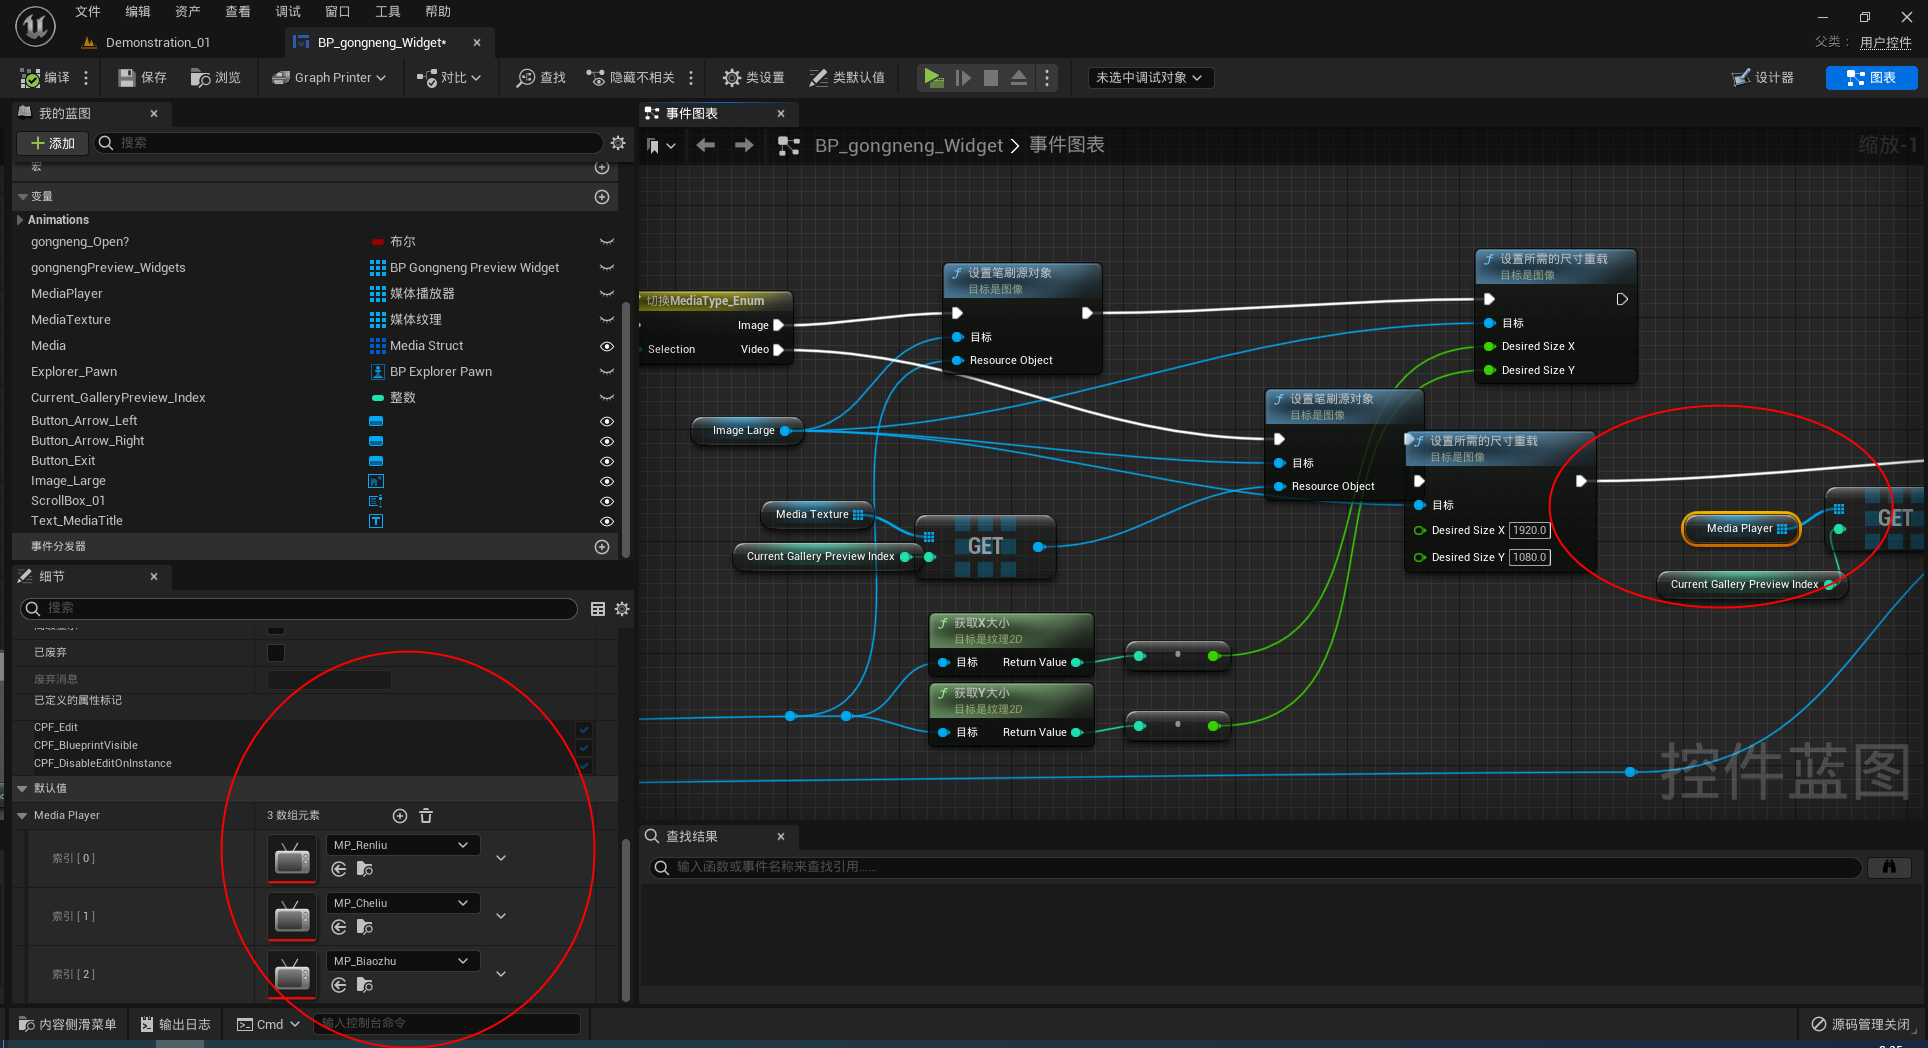The image size is (1928, 1048).
Task: Navigate back with the graph left arrow
Action: tap(706, 146)
